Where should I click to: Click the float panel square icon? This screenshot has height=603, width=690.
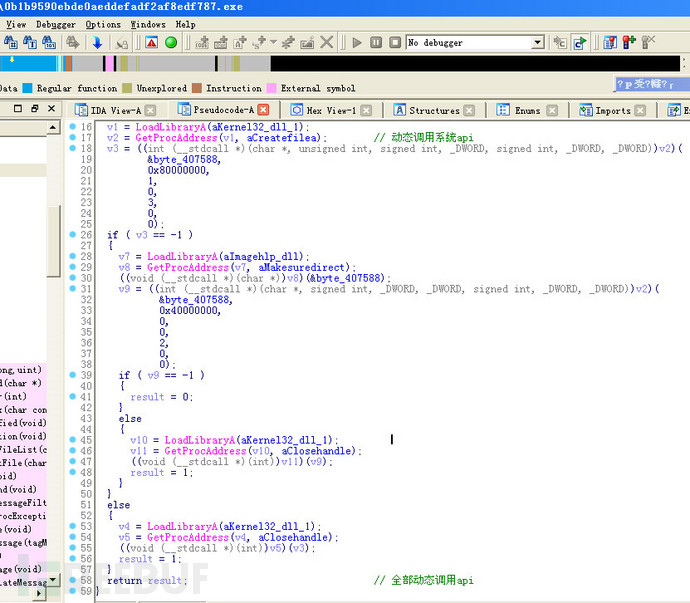(x=18, y=108)
